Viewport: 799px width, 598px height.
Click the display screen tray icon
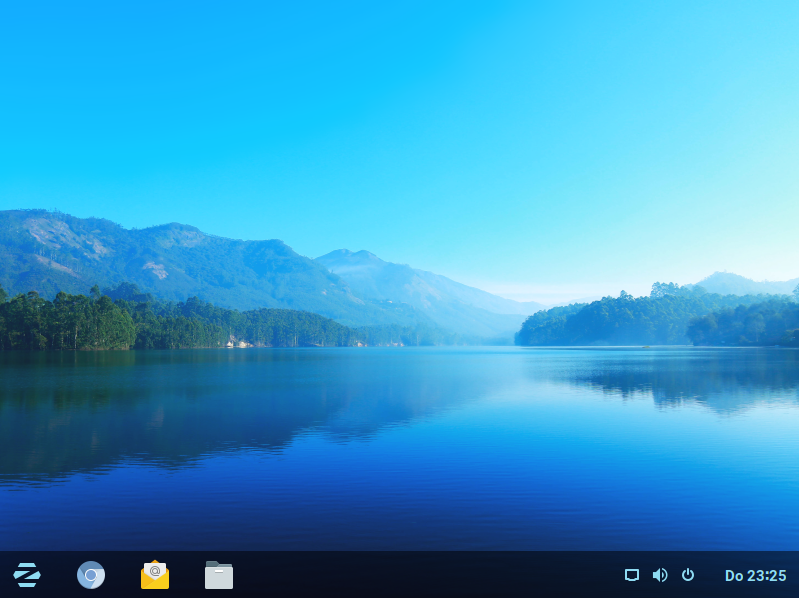631,575
